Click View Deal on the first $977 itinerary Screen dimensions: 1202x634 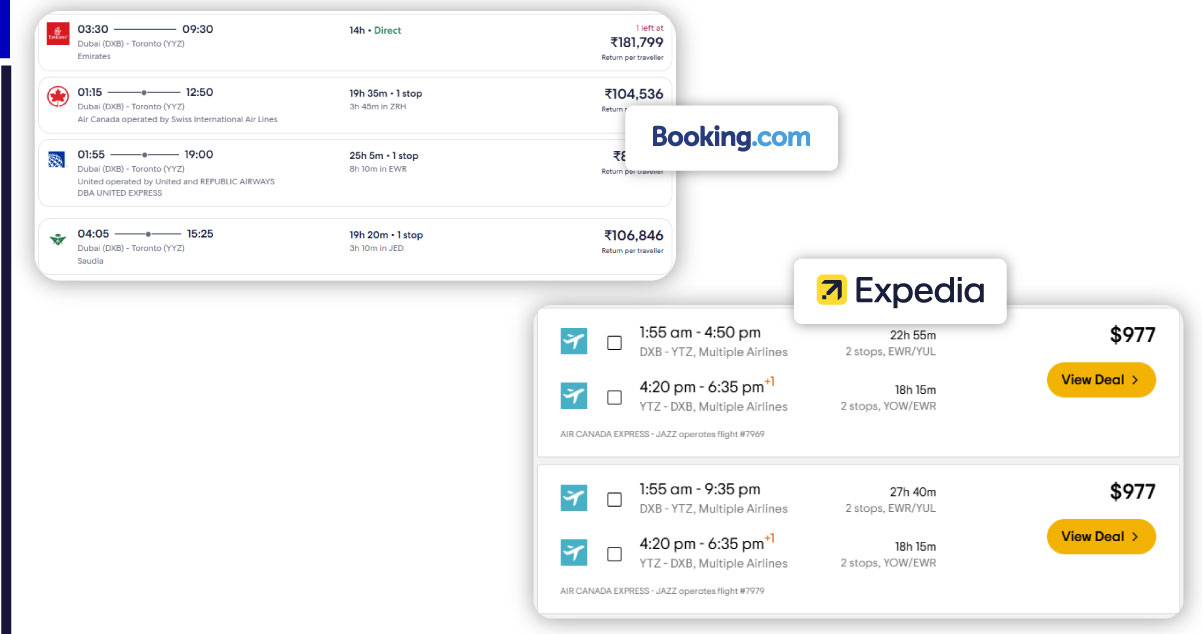1101,380
